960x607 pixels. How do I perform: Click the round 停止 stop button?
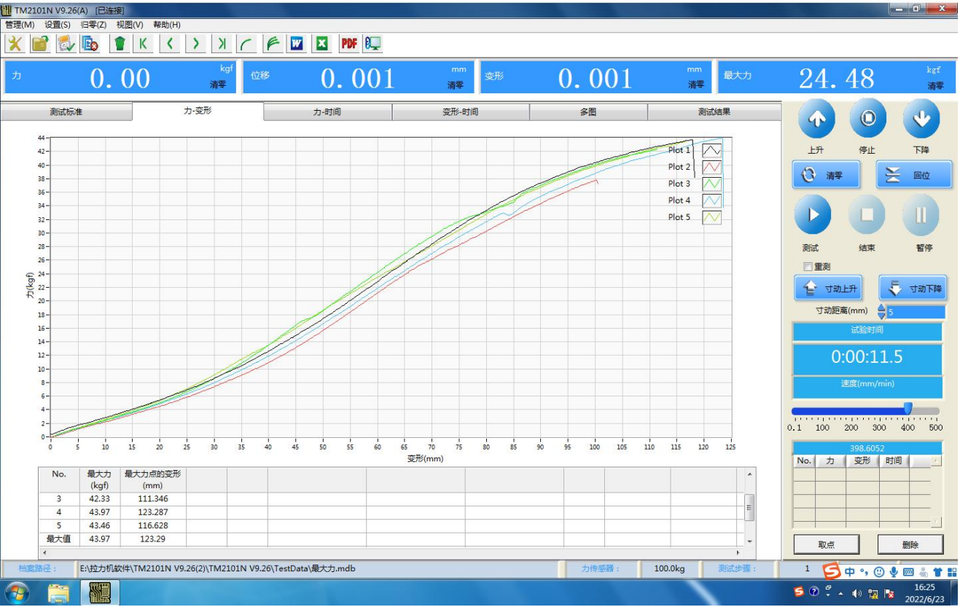click(x=867, y=120)
